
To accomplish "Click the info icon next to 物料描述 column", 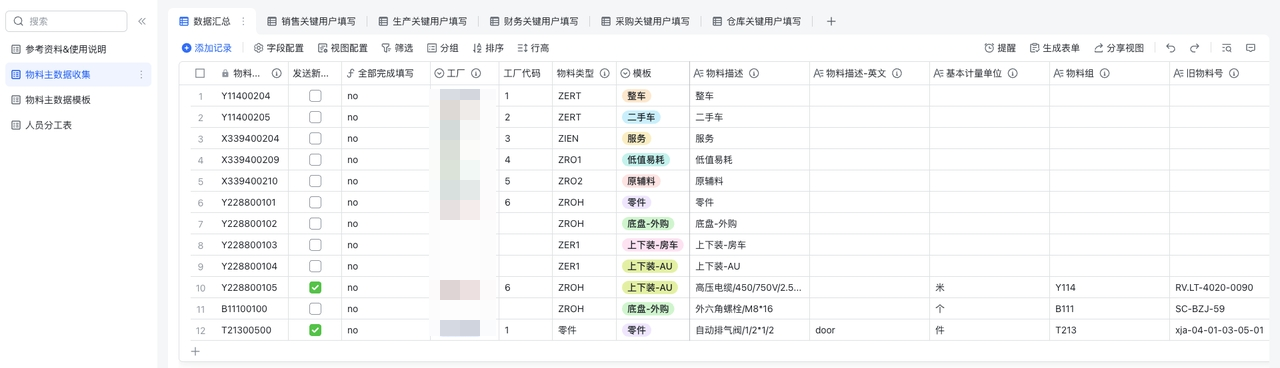I will 753,73.
